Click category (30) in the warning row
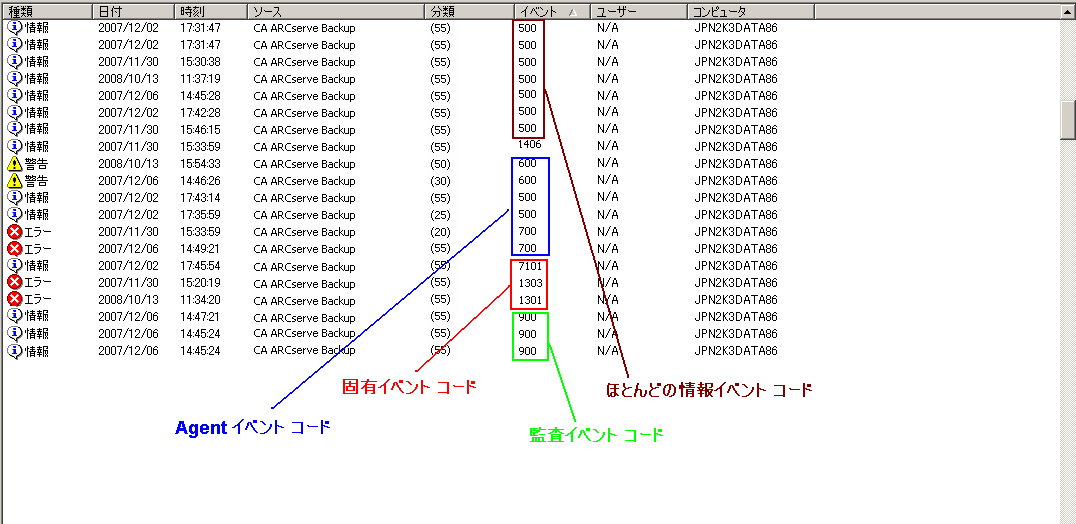1076x524 pixels. [440, 181]
